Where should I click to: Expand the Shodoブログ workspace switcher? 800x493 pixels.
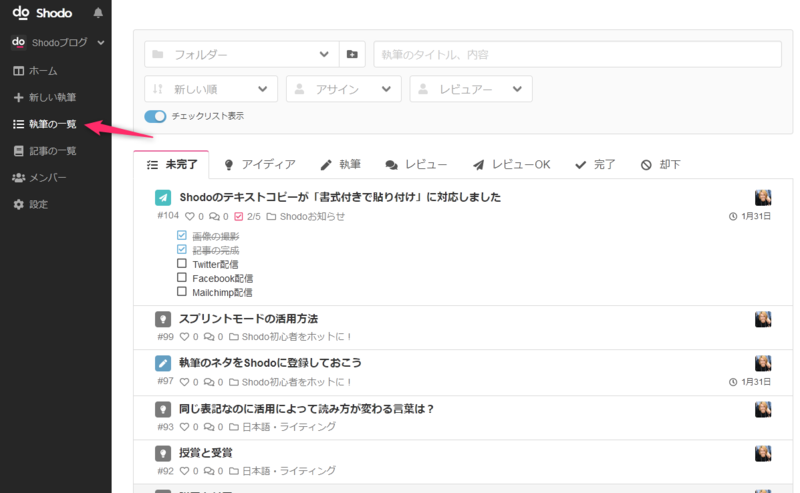tap(58, 42)
